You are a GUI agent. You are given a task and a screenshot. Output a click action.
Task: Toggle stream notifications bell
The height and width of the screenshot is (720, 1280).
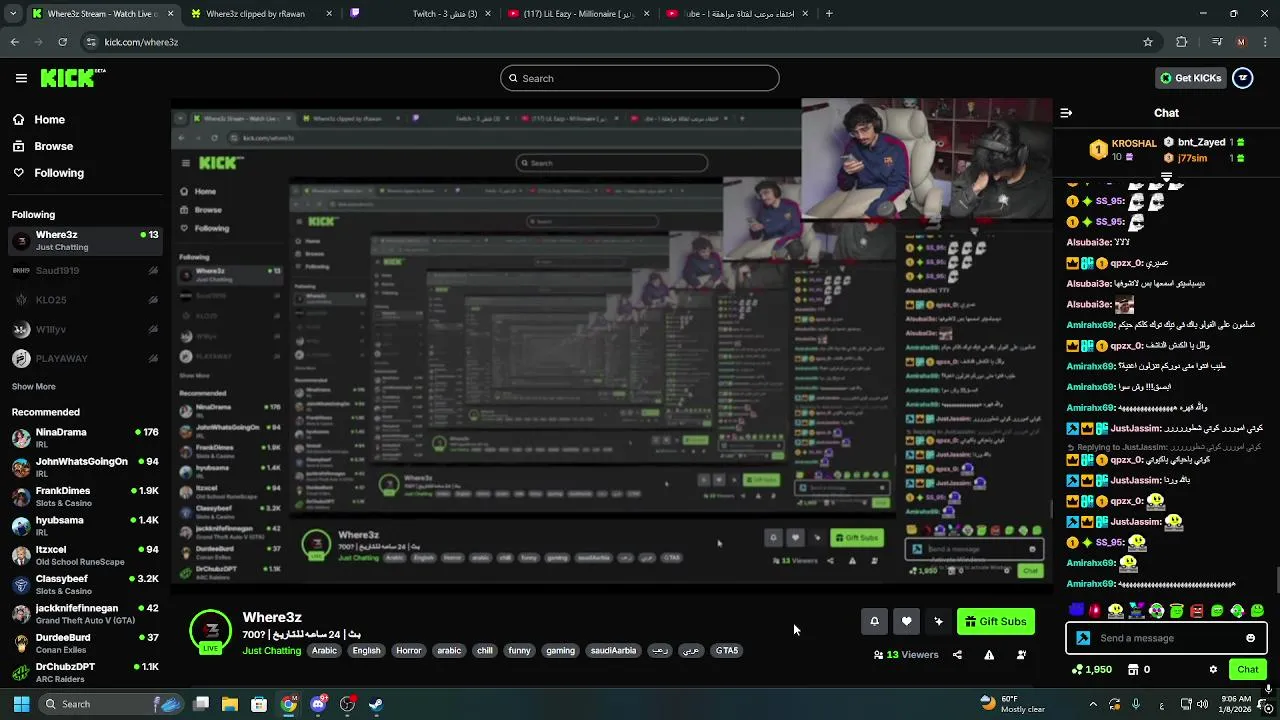tap(874, 622)
